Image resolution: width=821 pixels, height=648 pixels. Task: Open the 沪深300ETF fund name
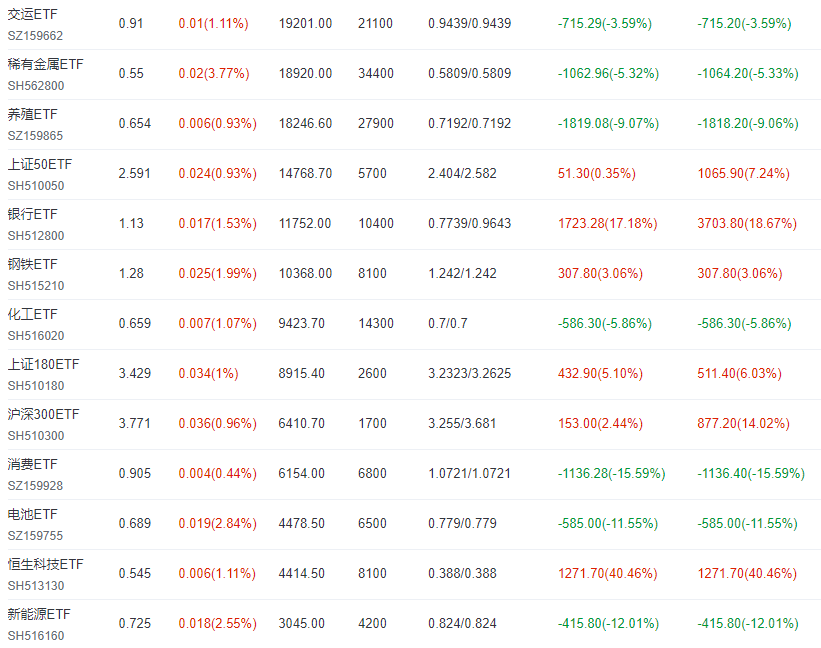coord(43,414)
